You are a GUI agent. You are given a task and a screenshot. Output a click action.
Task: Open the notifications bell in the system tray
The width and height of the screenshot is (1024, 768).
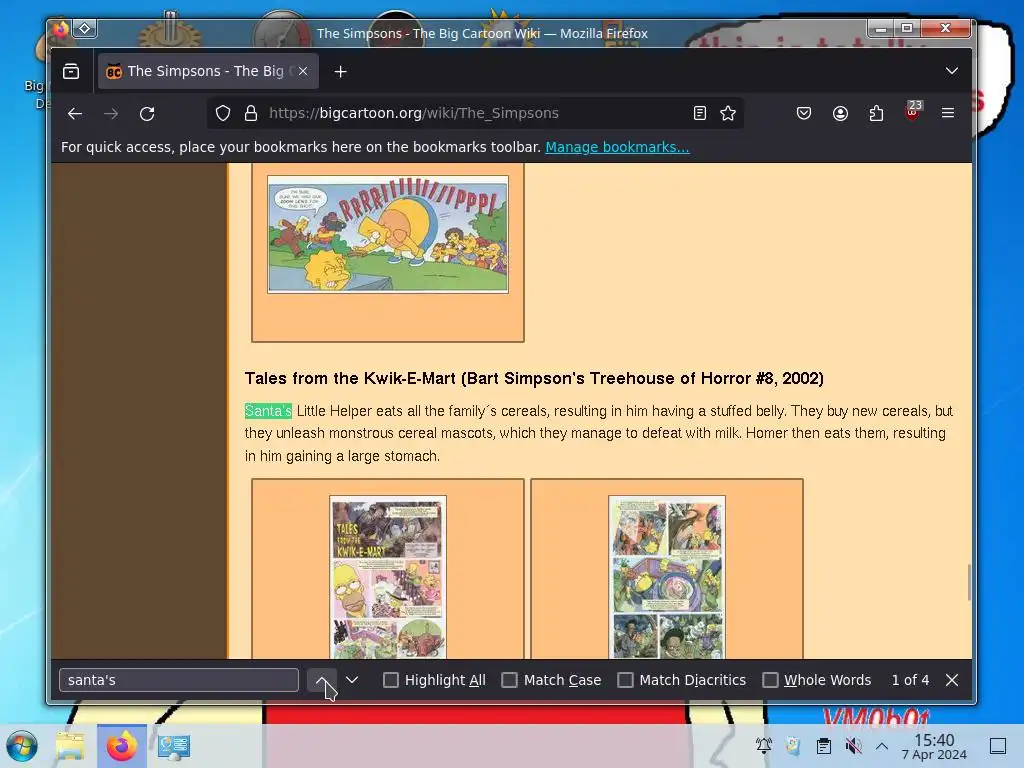763,745
